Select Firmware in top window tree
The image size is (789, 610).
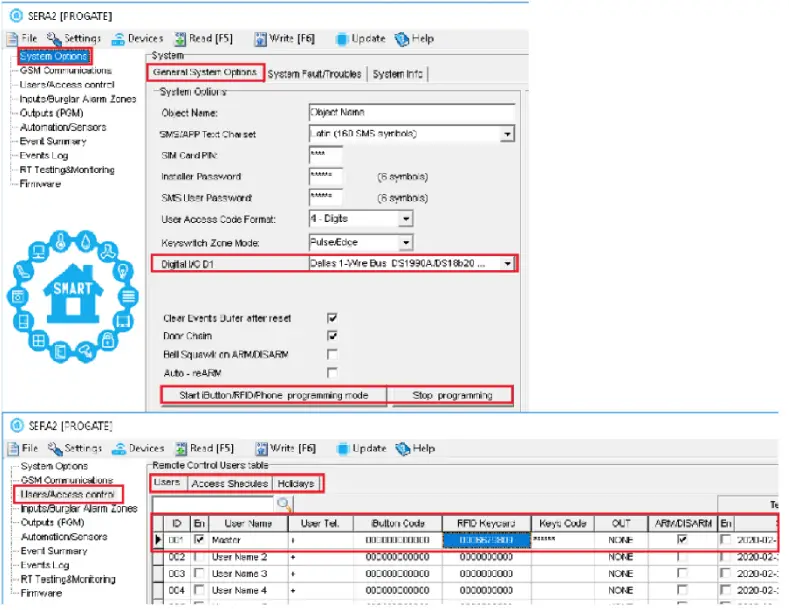coord(40,184)
